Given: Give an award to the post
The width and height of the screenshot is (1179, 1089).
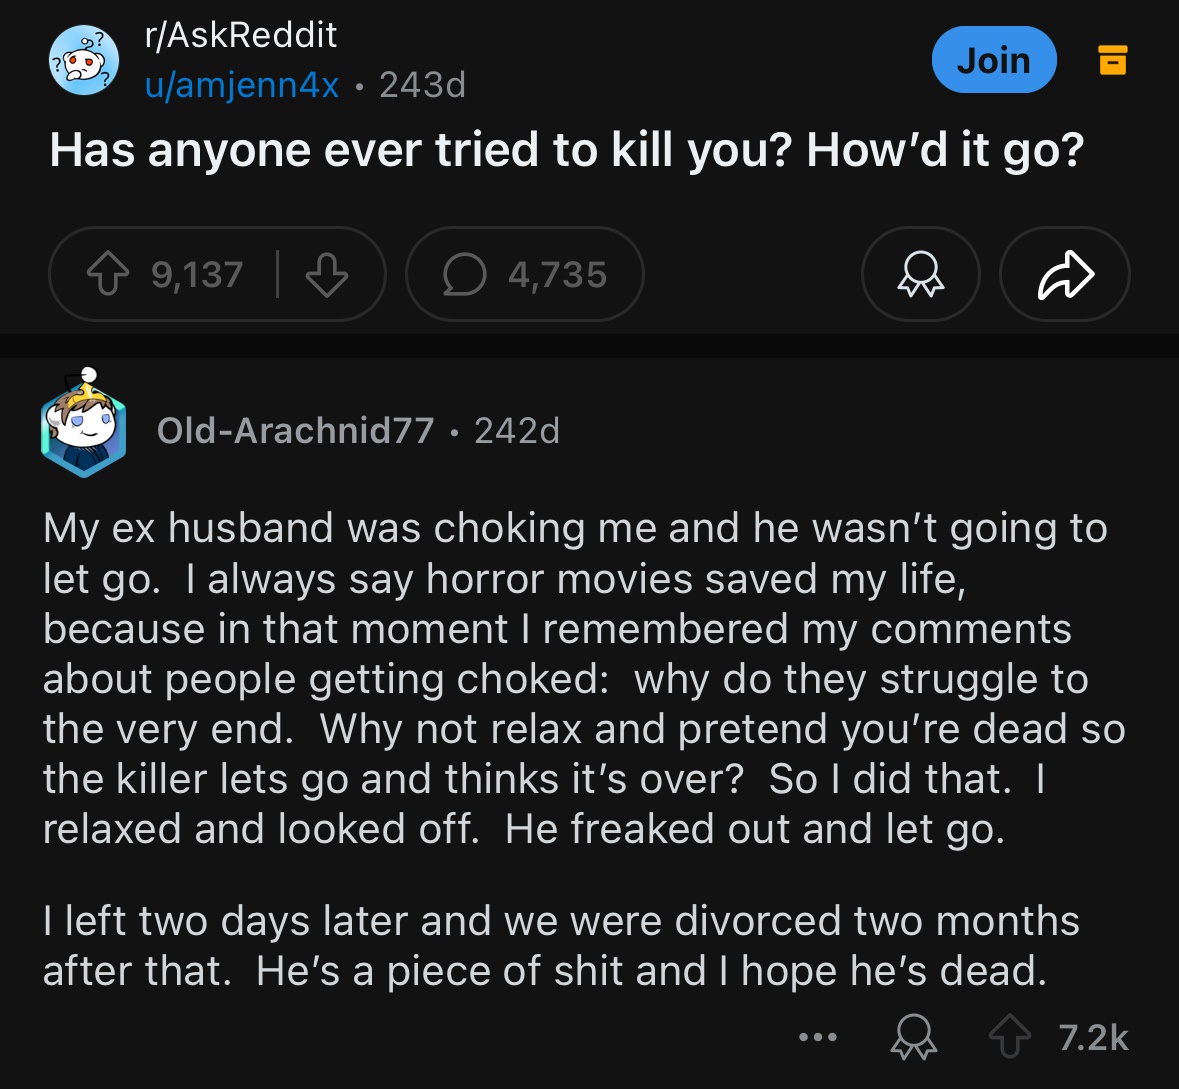Looking at the screenshot, I should (x=920, y=275).
